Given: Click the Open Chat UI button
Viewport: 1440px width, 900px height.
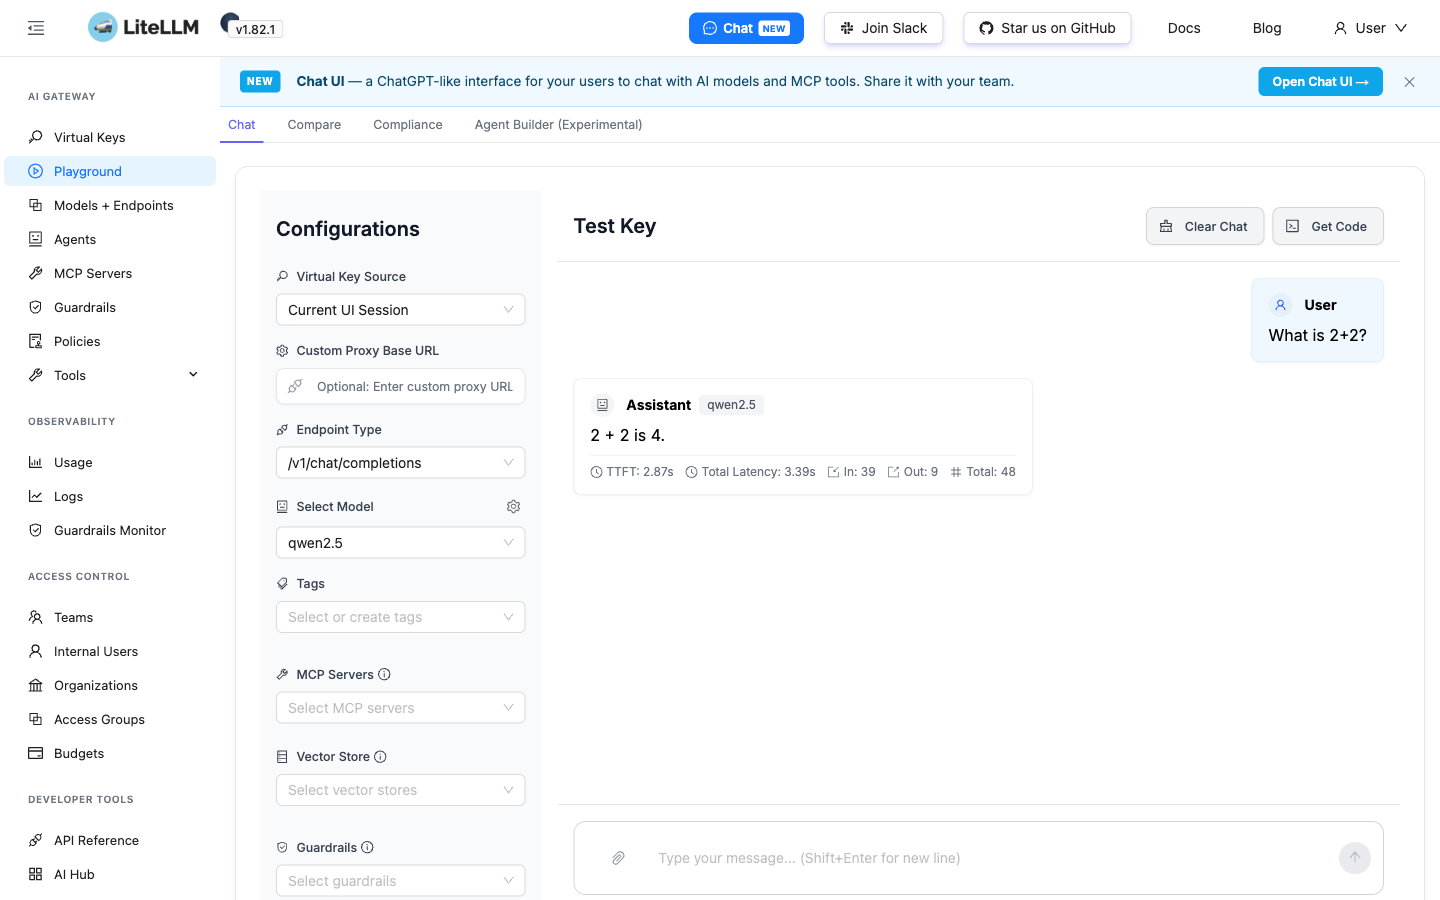Looking at the screenshot, I should [1320, 82].
